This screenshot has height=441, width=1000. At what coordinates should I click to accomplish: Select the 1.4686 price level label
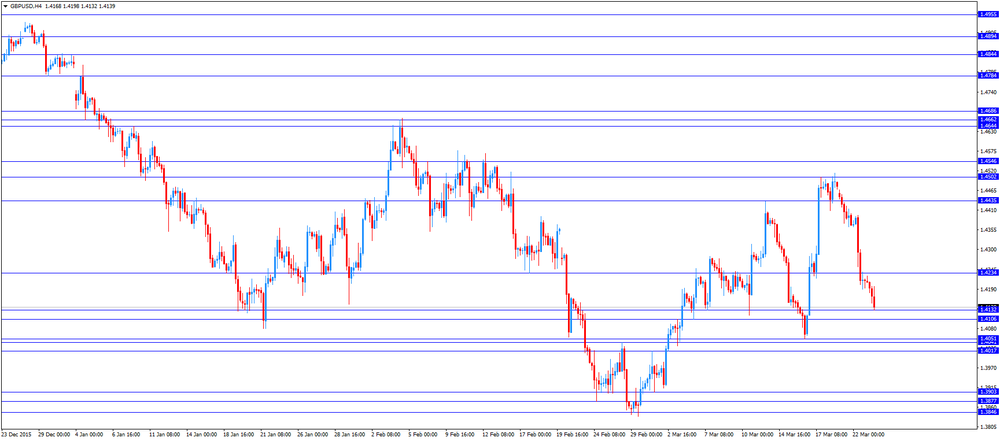[987, 112]
